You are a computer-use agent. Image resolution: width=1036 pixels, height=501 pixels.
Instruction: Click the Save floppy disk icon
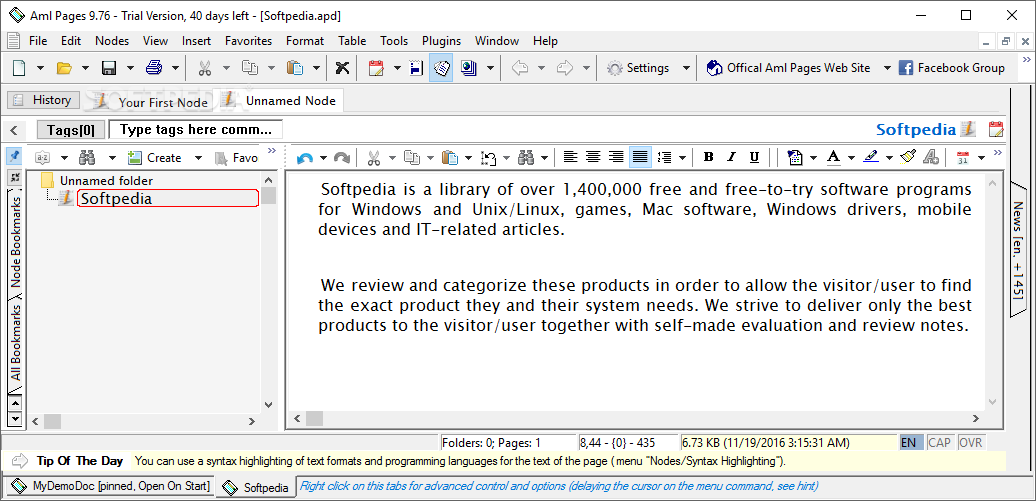point(109,68)
